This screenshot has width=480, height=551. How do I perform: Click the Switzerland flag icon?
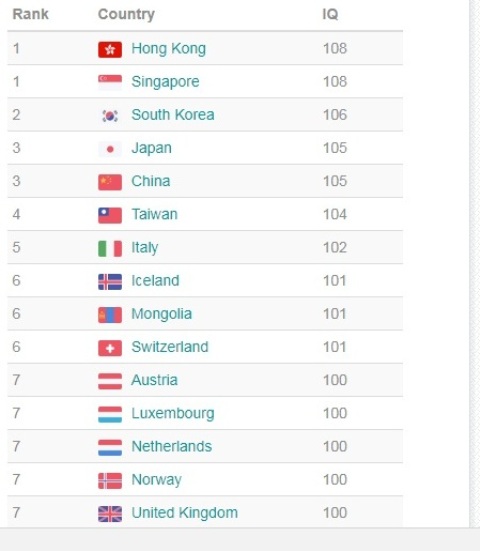coord(110,348)
